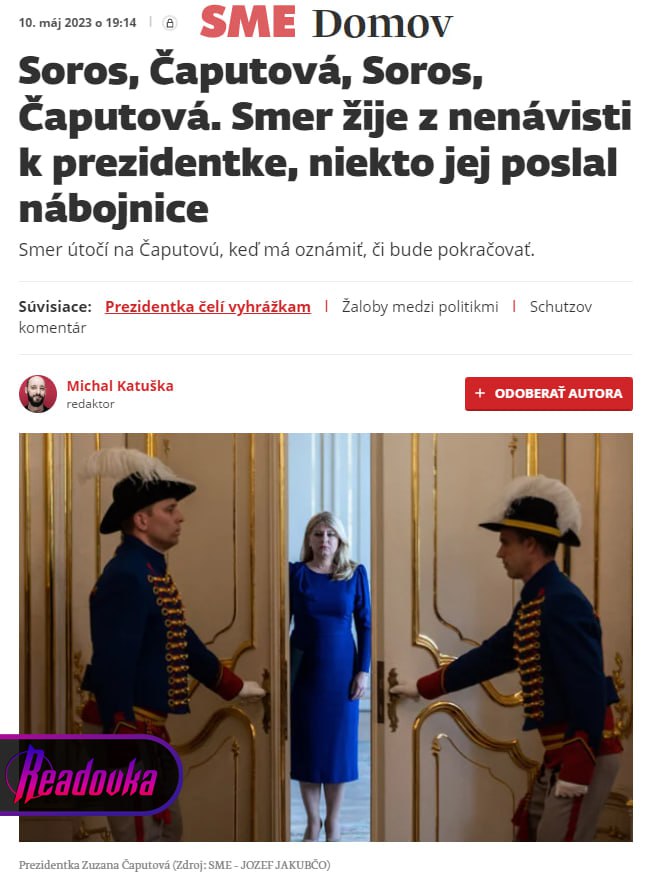
Task: Click the article headline about Čaputová
Action: click(x=325, y=140)
